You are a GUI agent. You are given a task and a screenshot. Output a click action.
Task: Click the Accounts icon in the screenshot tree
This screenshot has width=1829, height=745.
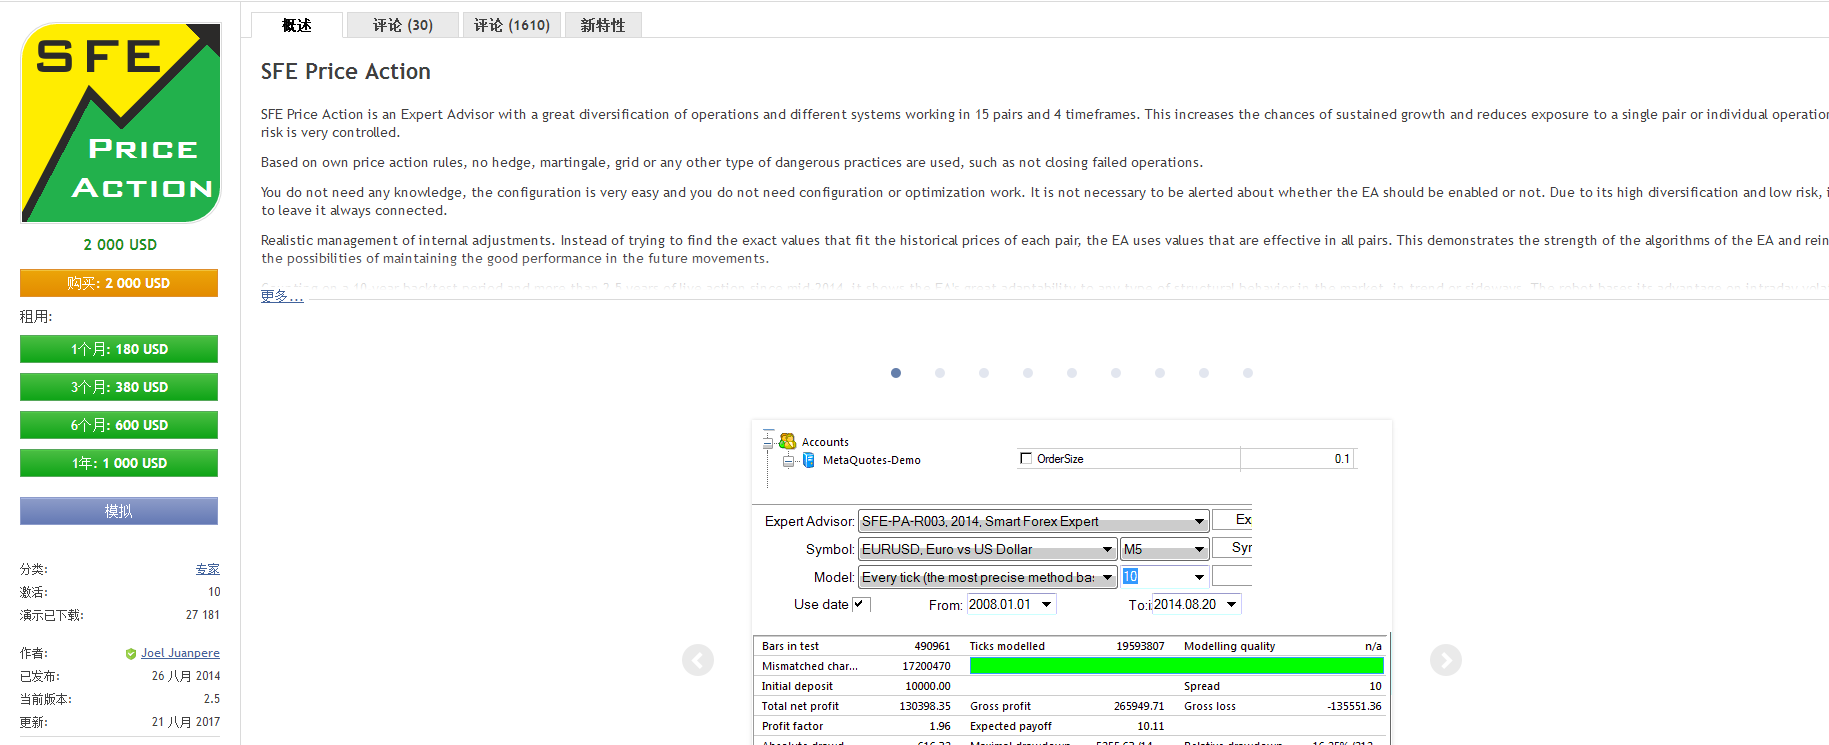coord(787,441)
